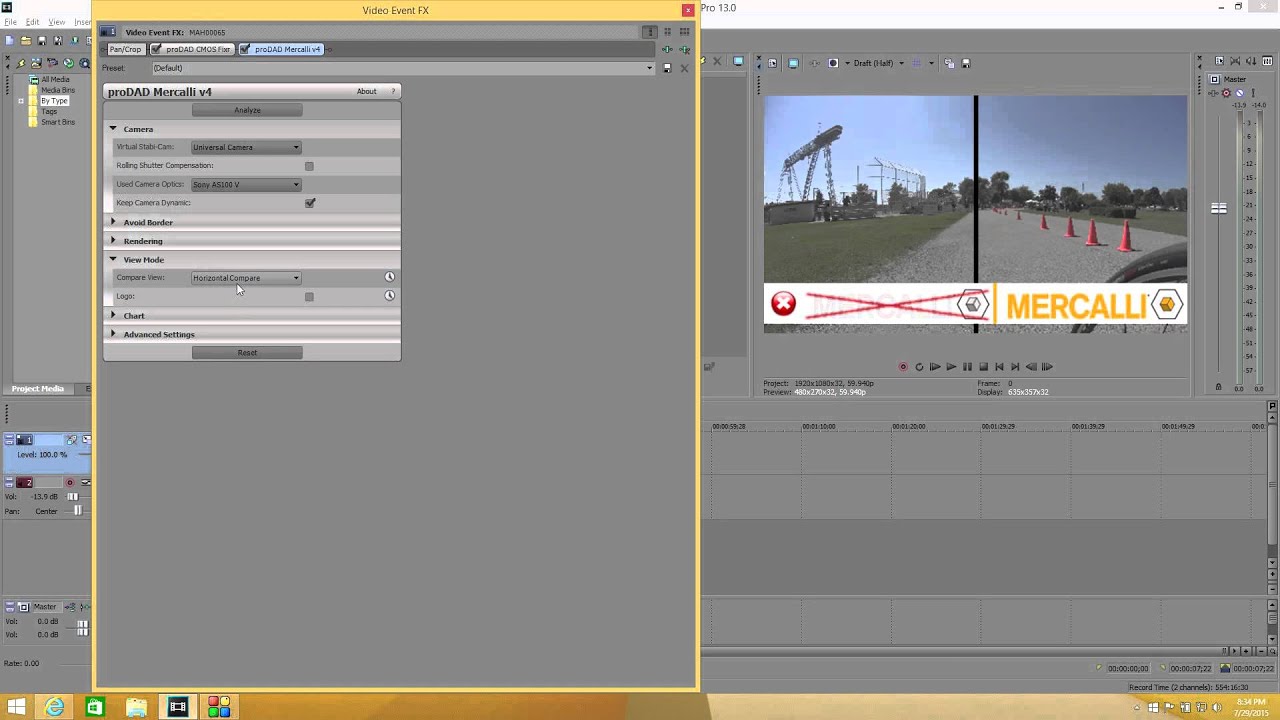Click the Play button in preview
Viewport: 1280px width, 720px height.
tap(951, 367)
